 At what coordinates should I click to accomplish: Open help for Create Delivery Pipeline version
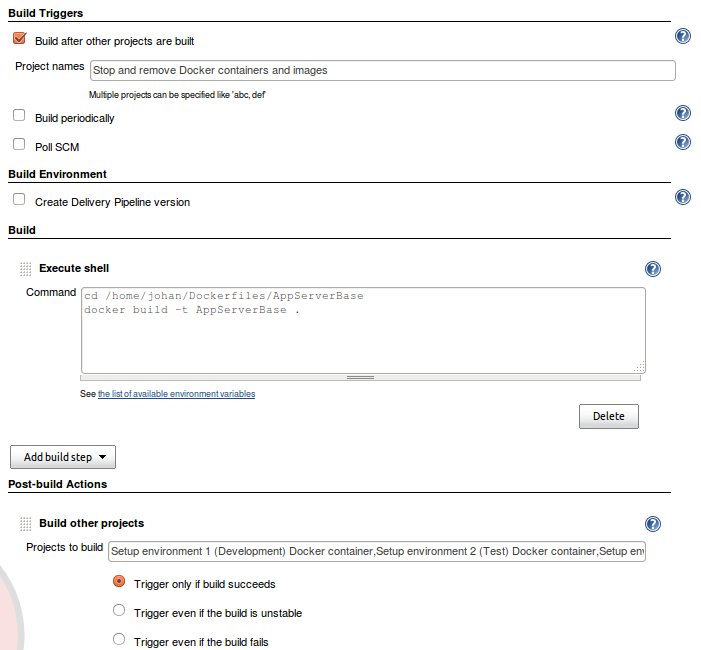(x=683, y=197)
